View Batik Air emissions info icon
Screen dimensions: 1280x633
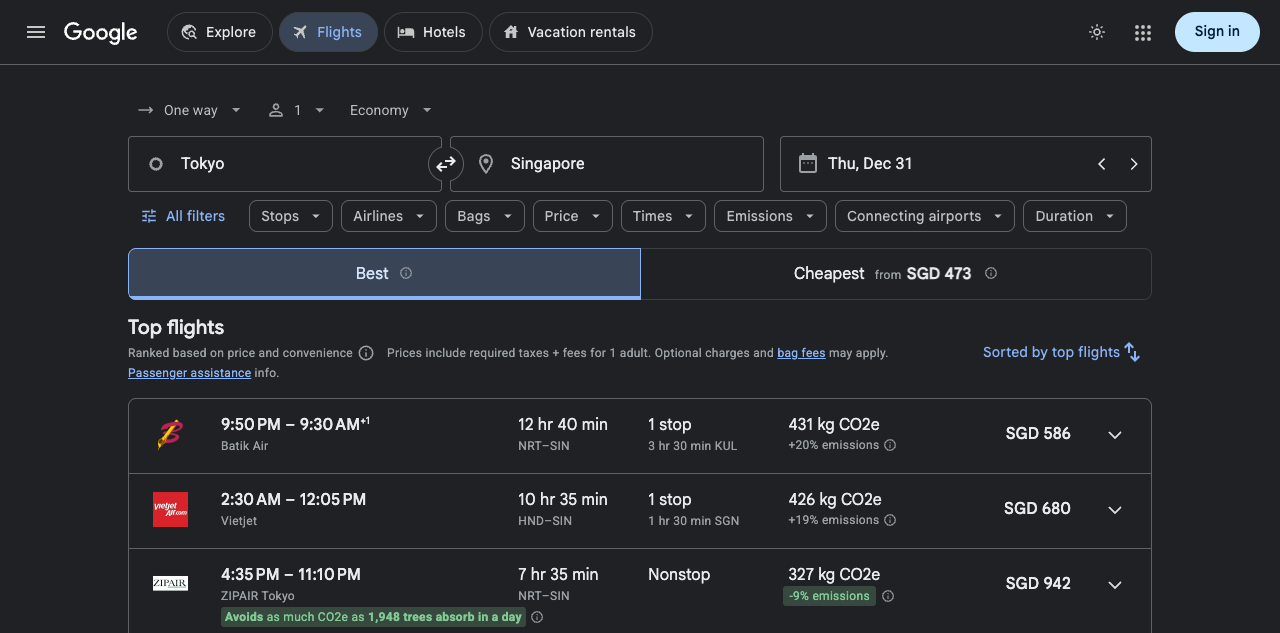(x=890, y=445)
